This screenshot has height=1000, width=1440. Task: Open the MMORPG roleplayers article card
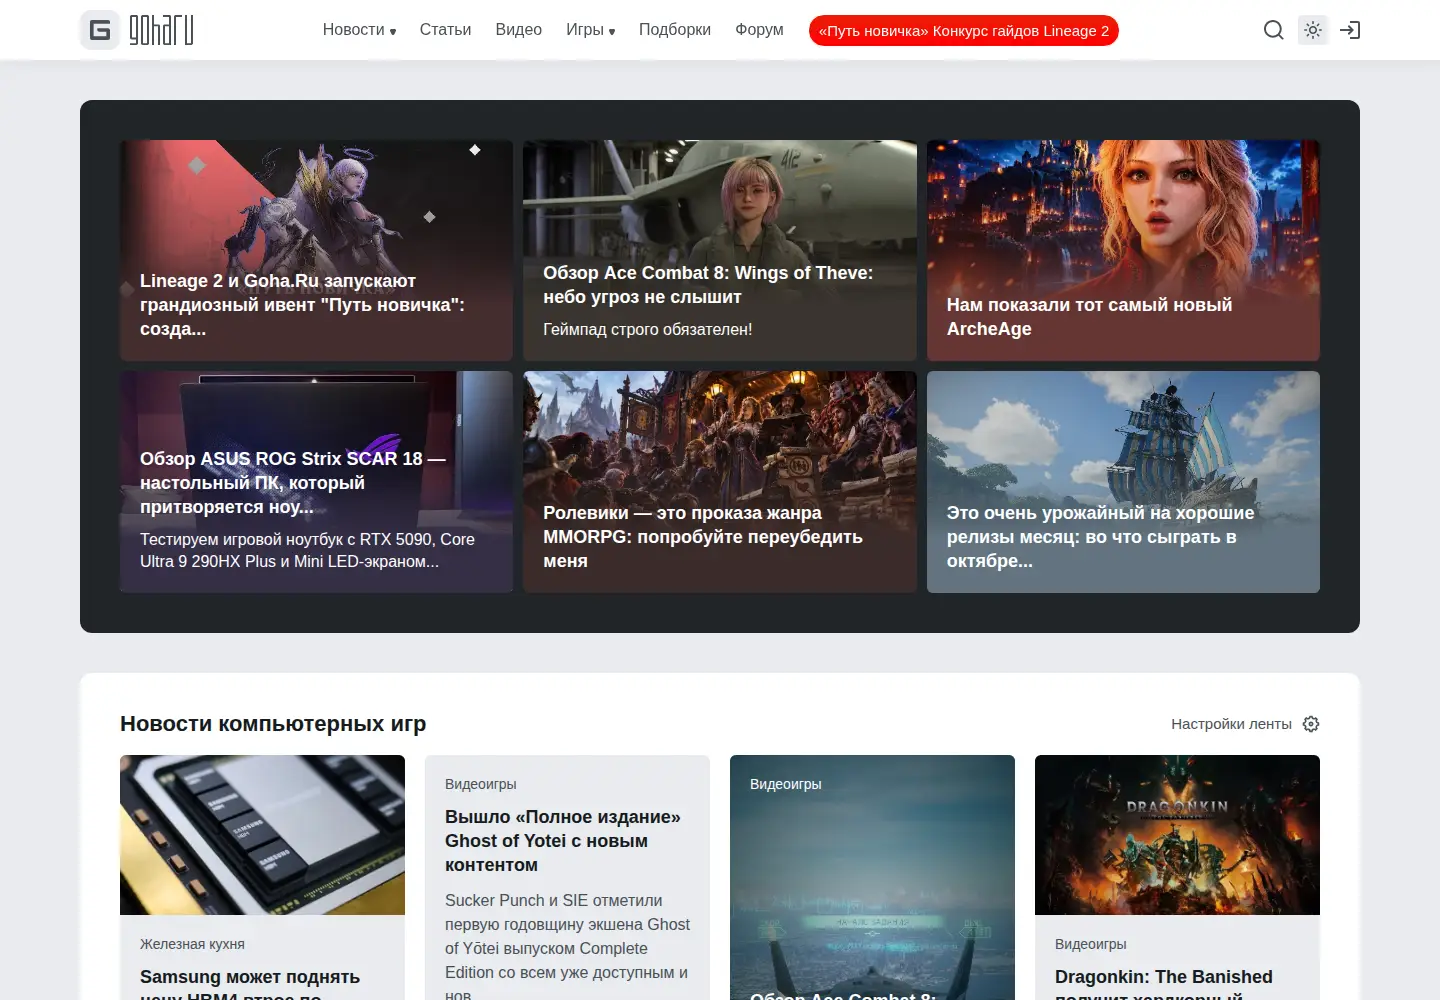click(720, 482)
